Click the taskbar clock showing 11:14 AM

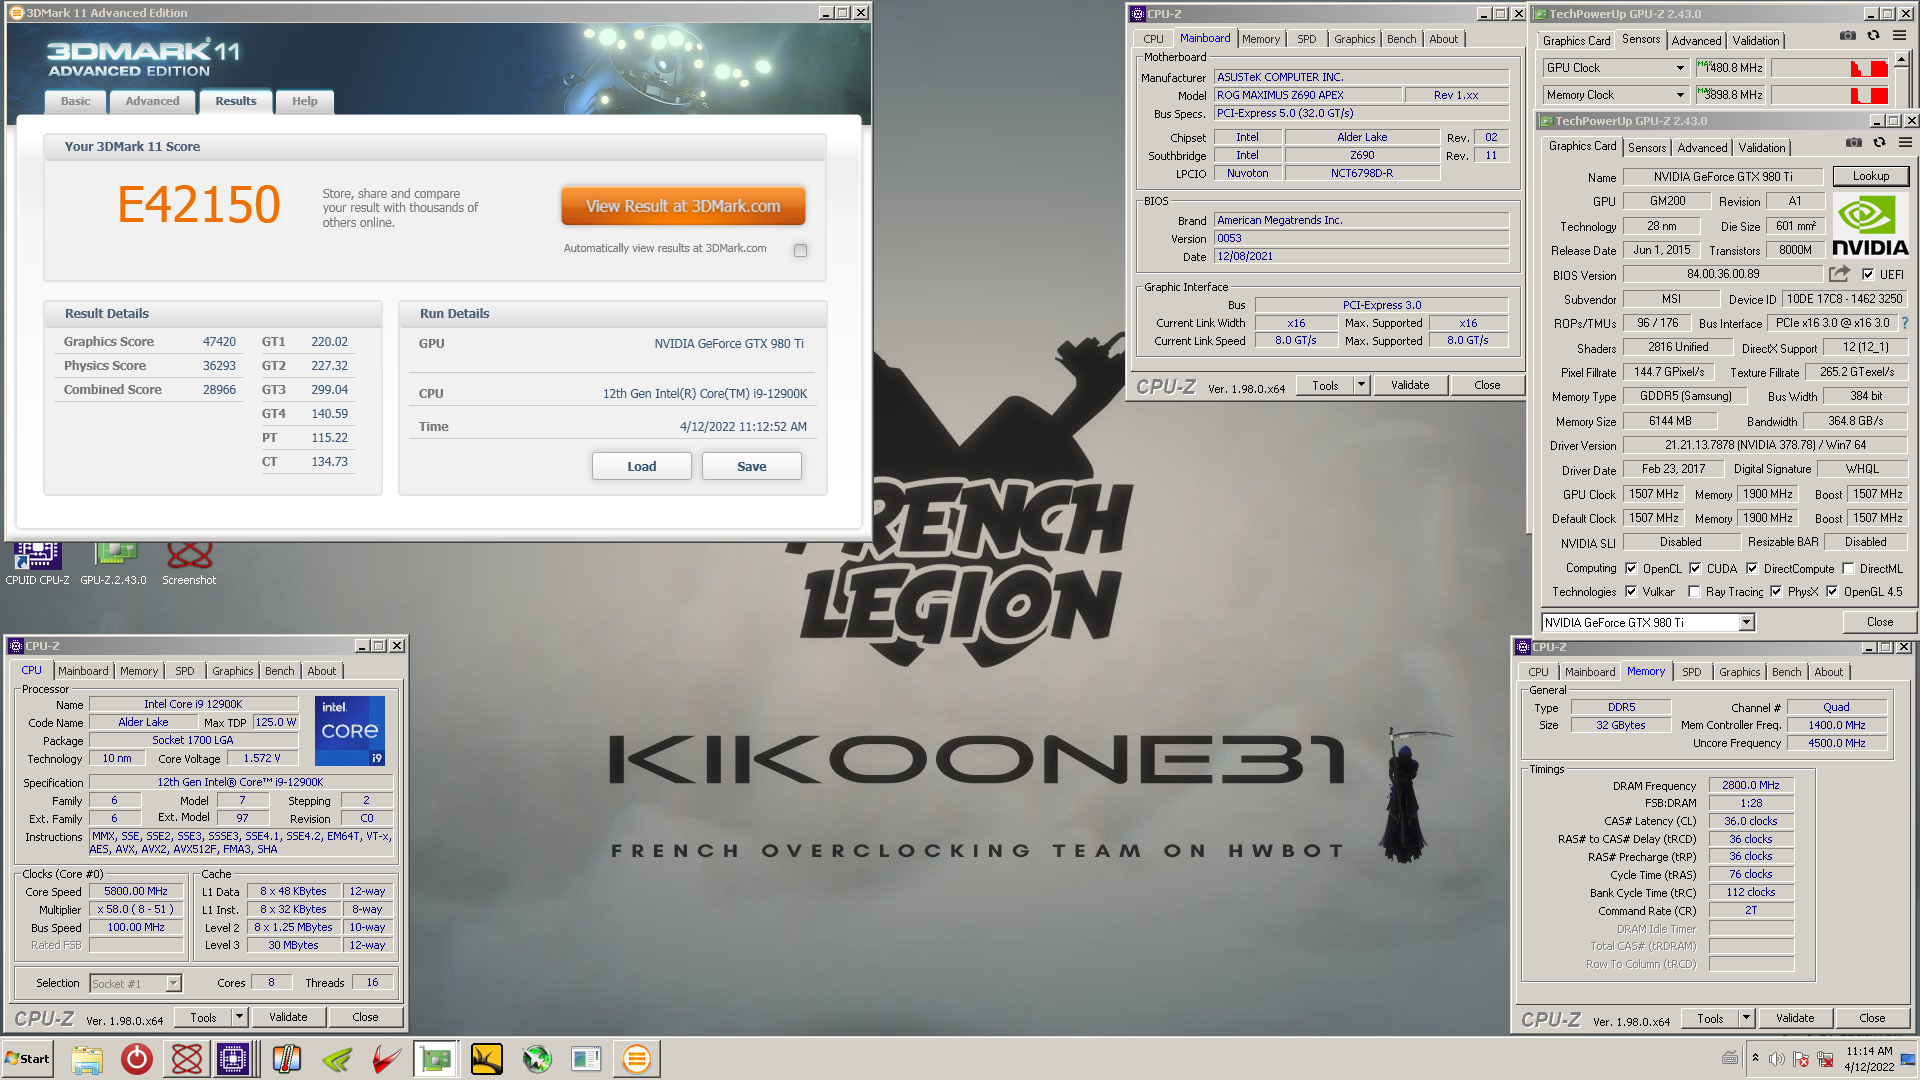click(x=1869, y=1059)
